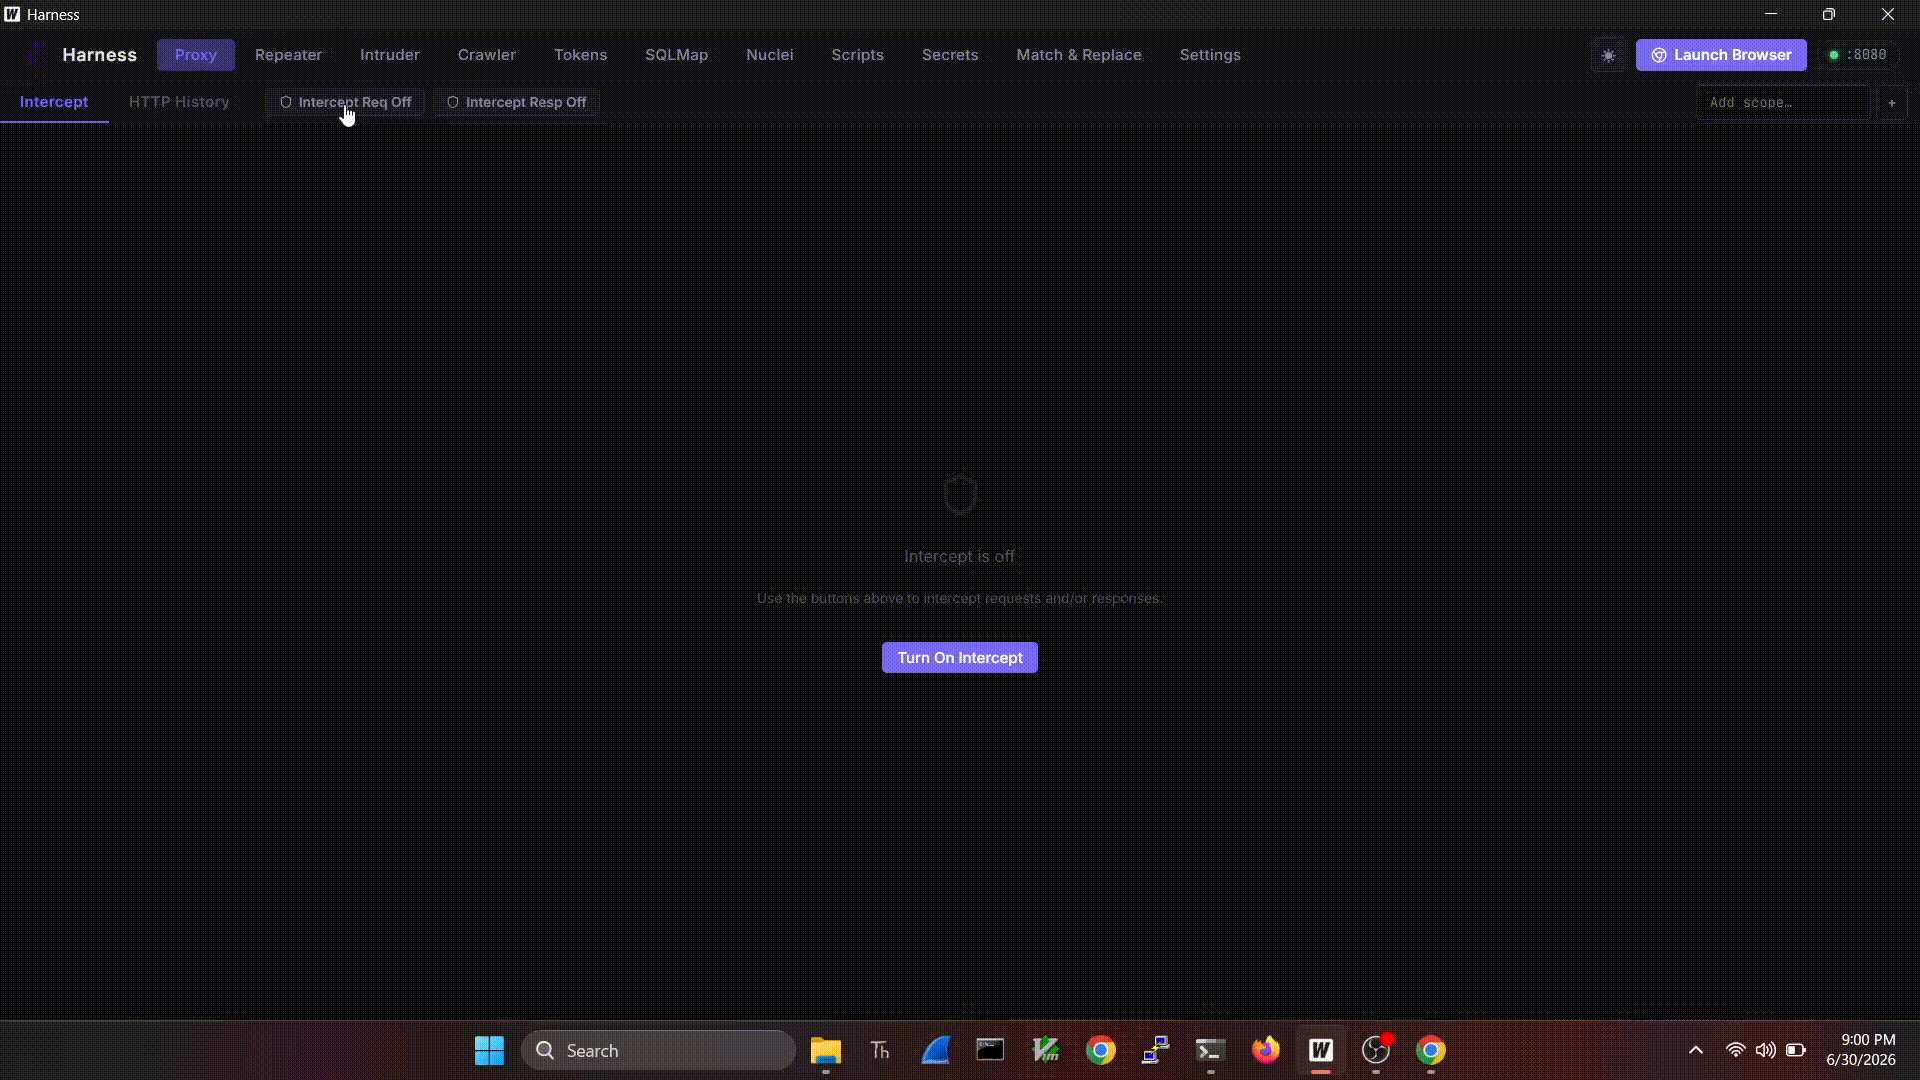Open the taskbar clock and date

pos(1861,1050)
